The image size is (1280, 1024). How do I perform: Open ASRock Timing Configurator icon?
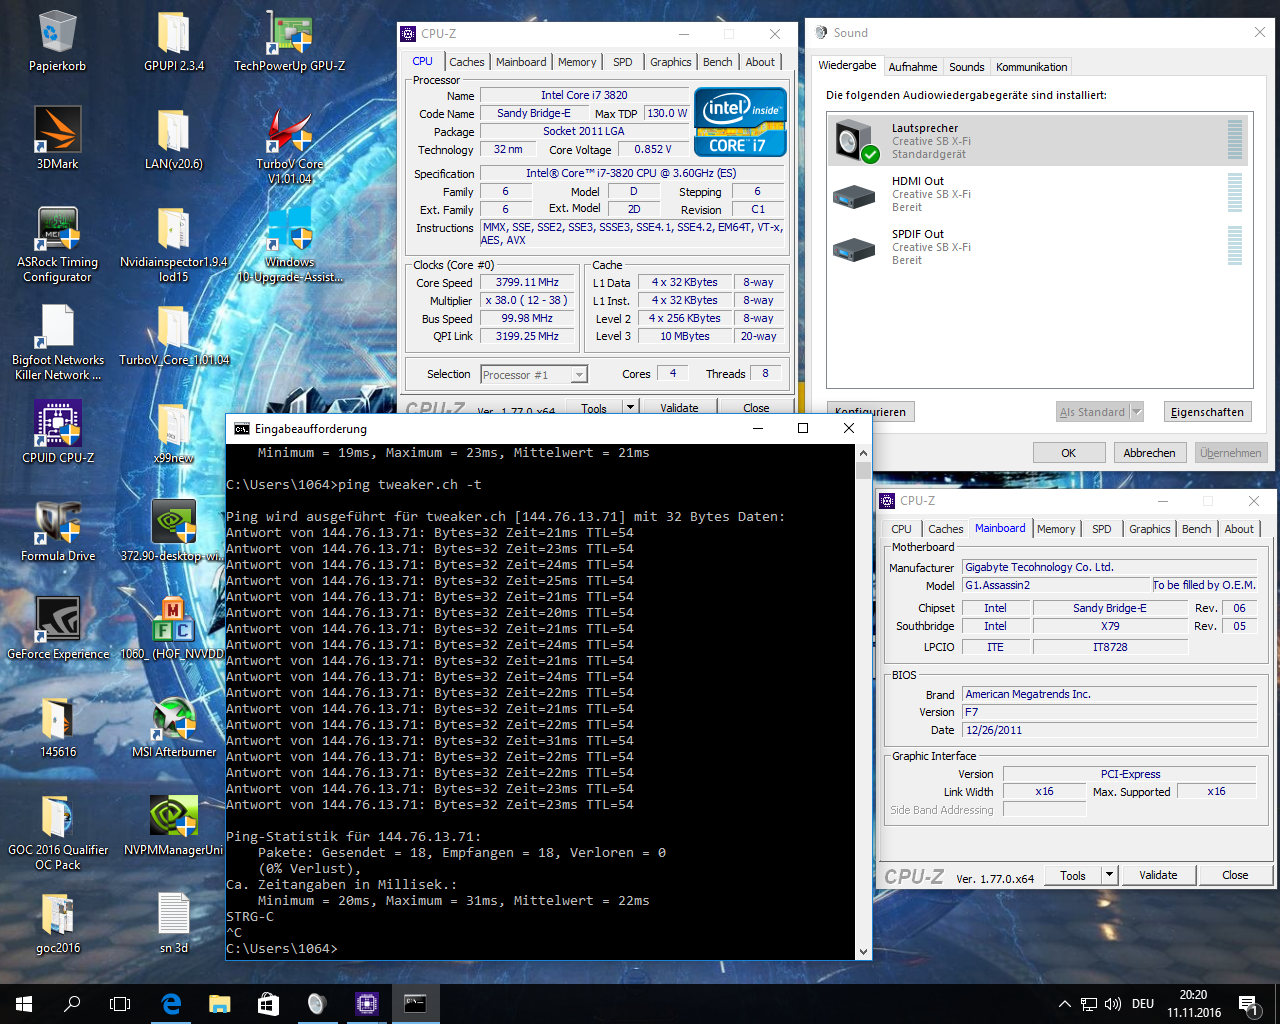[x=57, y=231]
